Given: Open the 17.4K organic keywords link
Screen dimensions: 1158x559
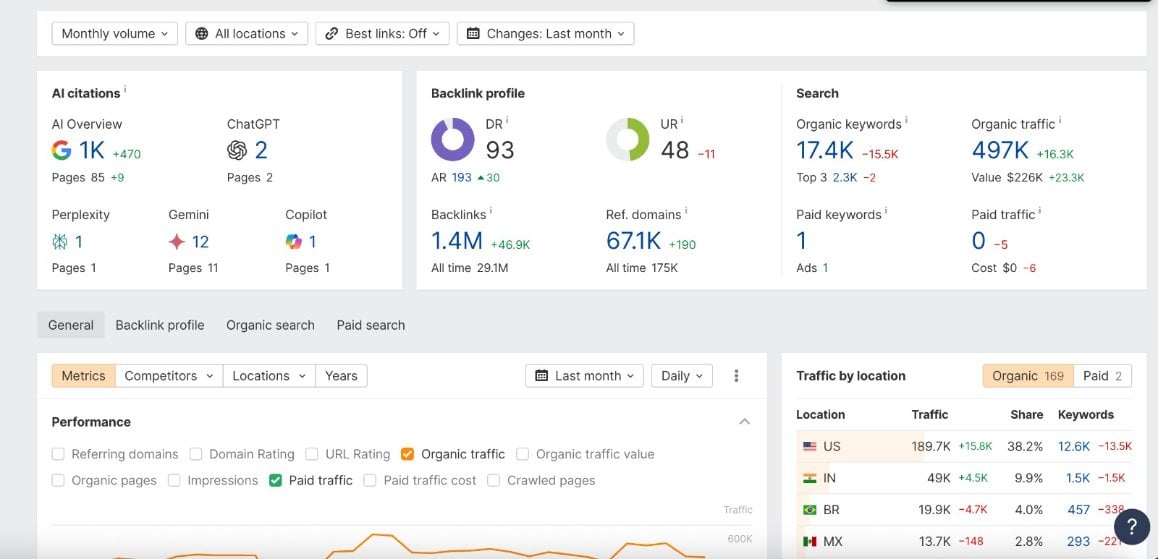Looking at the screenshot, I should (824, 151).
